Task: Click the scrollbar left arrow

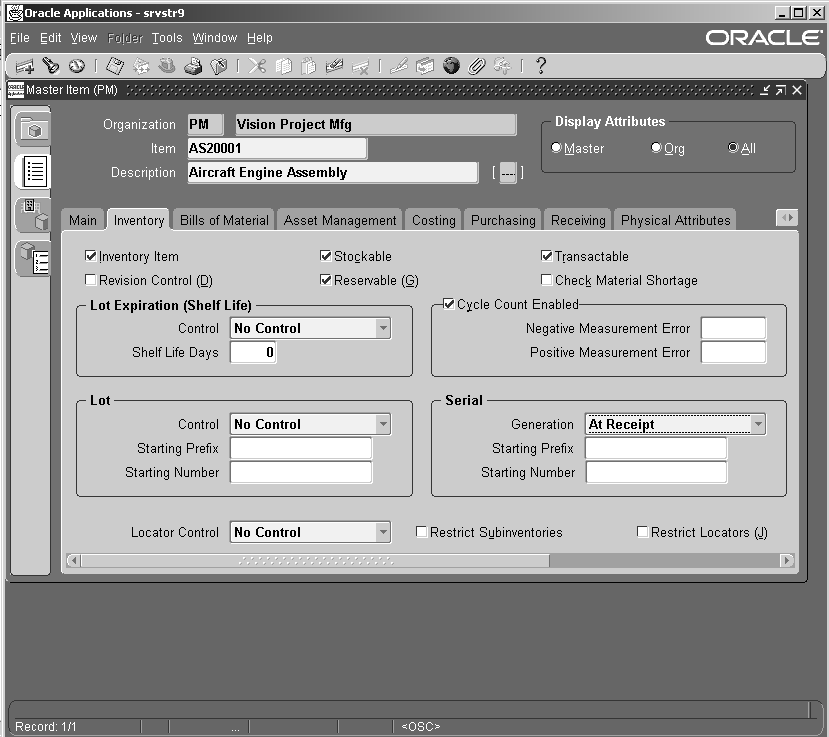Action: [74, 560]
